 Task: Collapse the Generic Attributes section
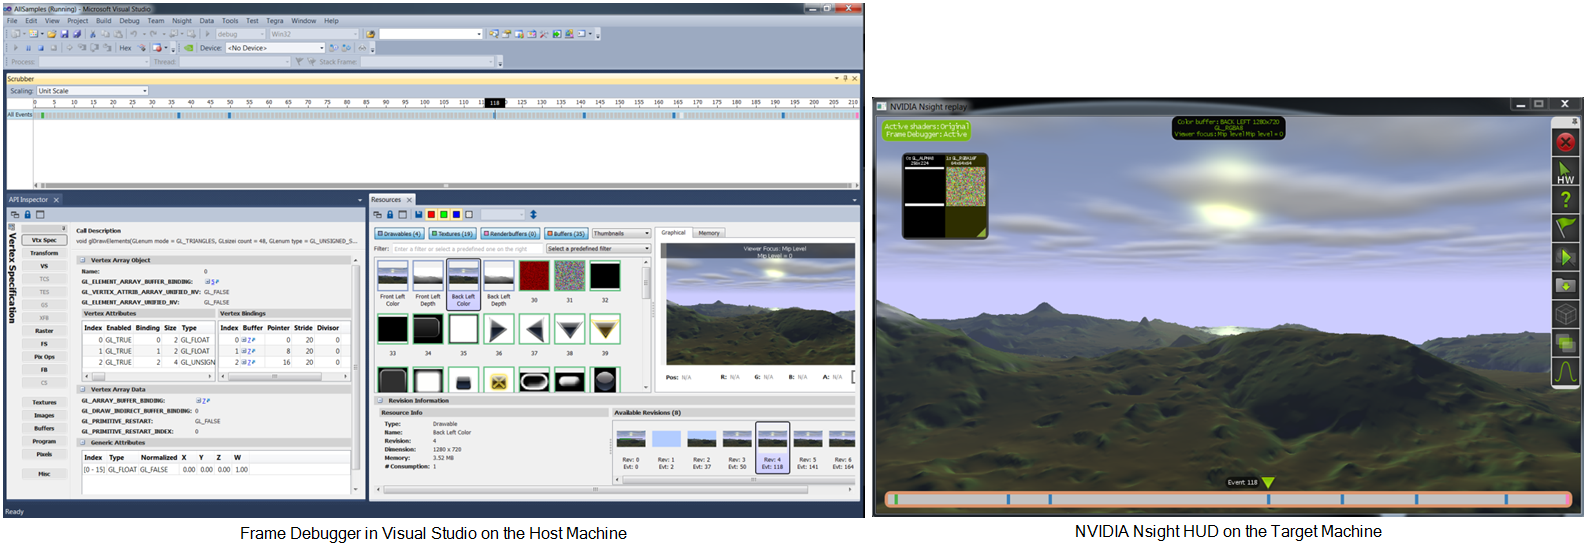coord(83,442)
